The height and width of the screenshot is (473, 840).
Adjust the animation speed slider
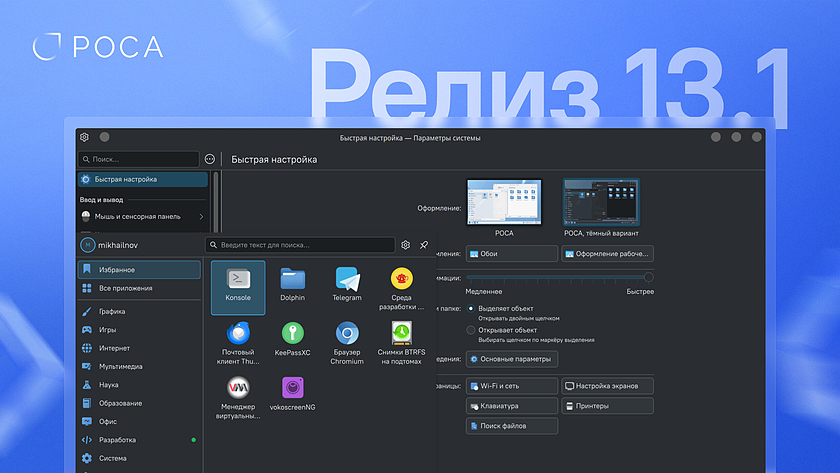point(648,277)
